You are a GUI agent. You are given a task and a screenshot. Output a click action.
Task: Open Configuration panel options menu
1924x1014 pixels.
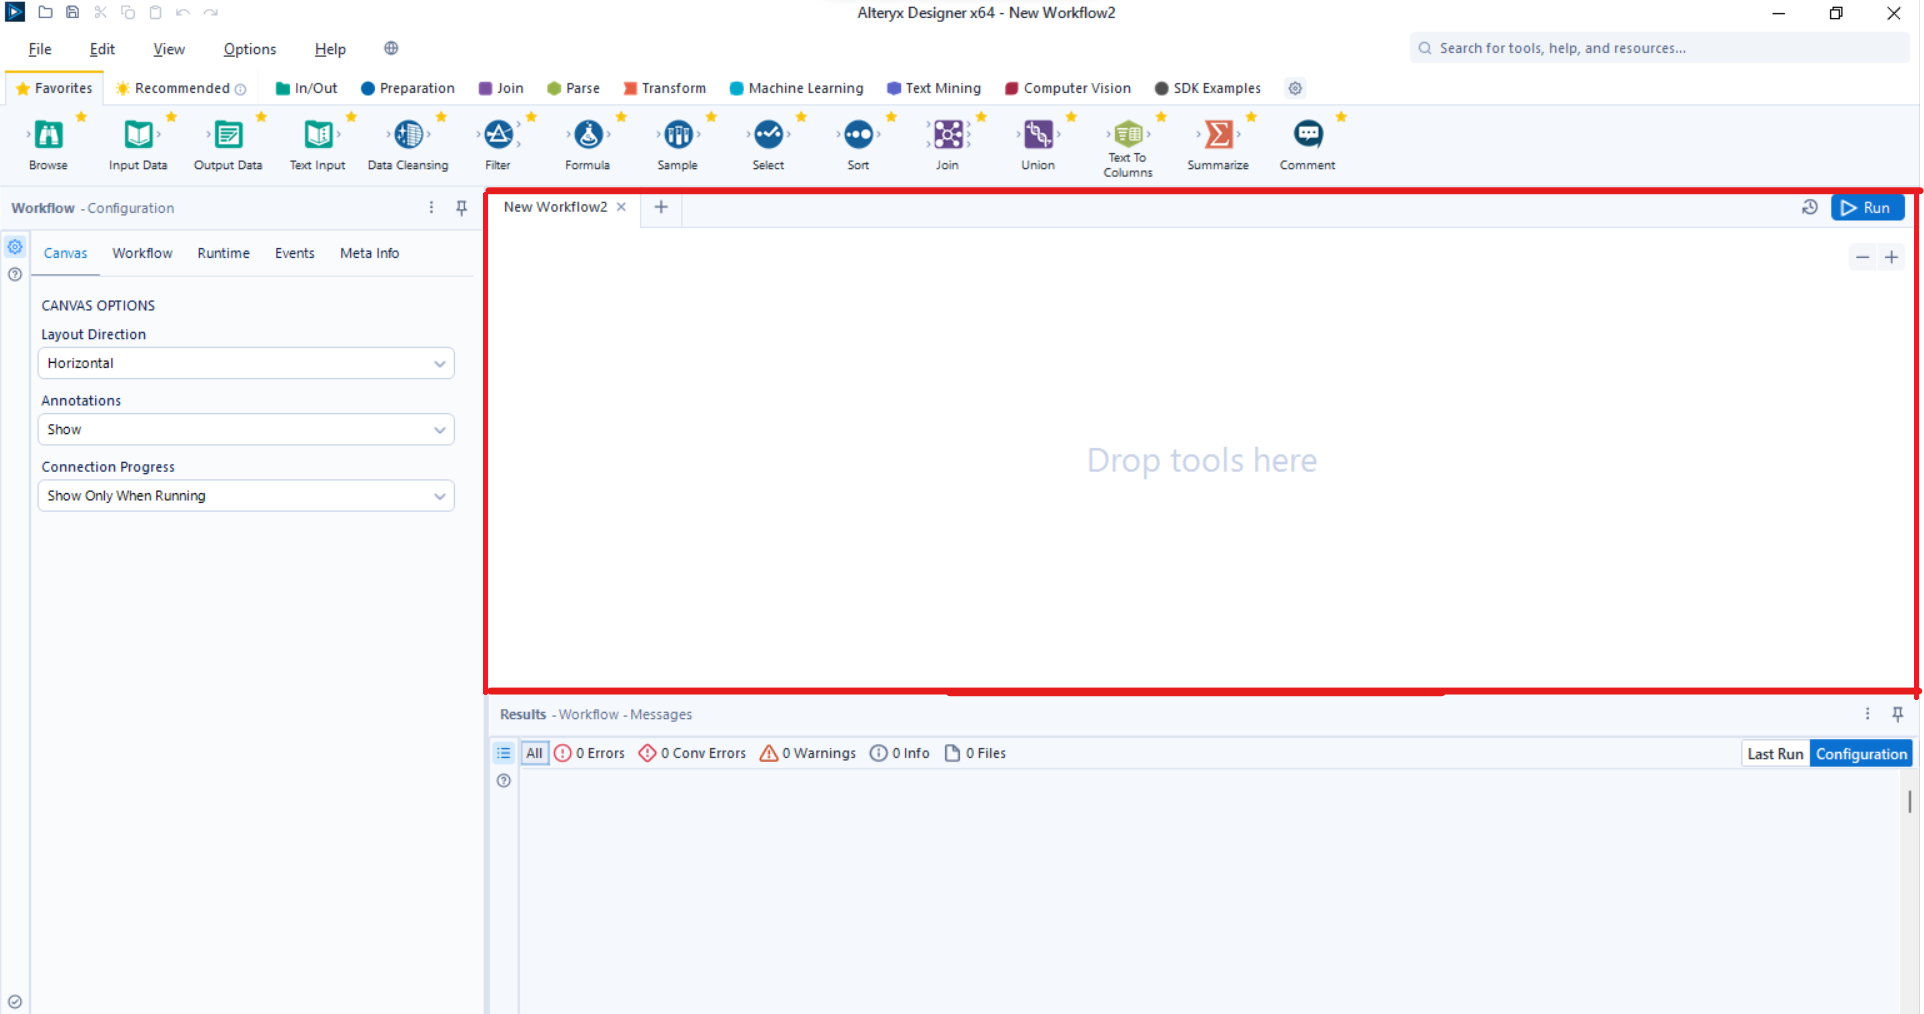coord(431,207)
